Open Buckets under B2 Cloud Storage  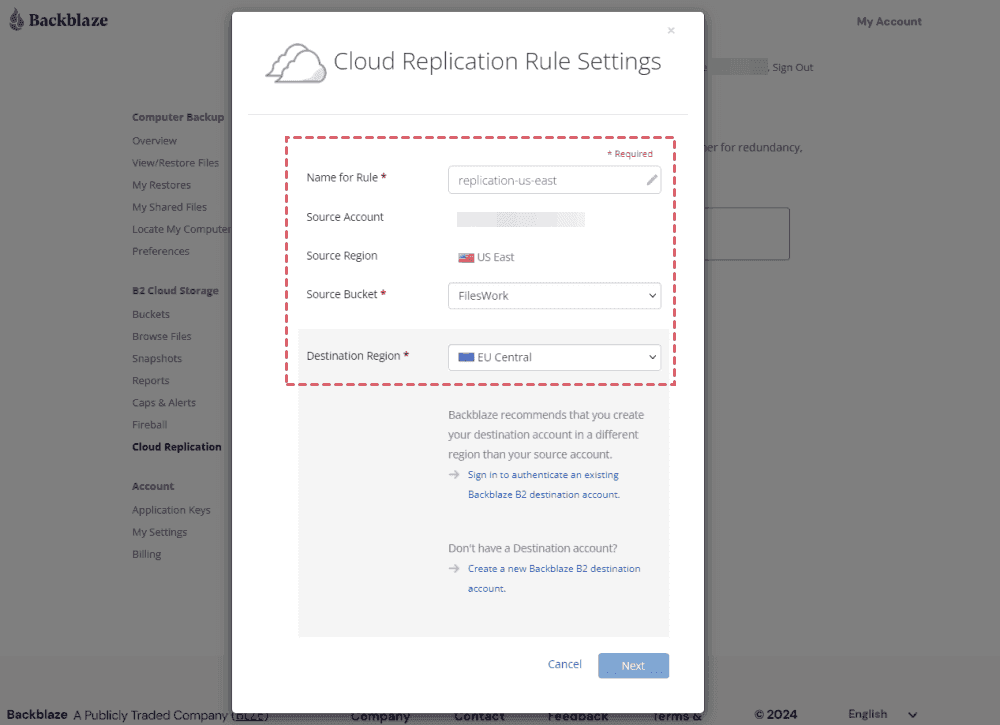[x=151, y=314]
